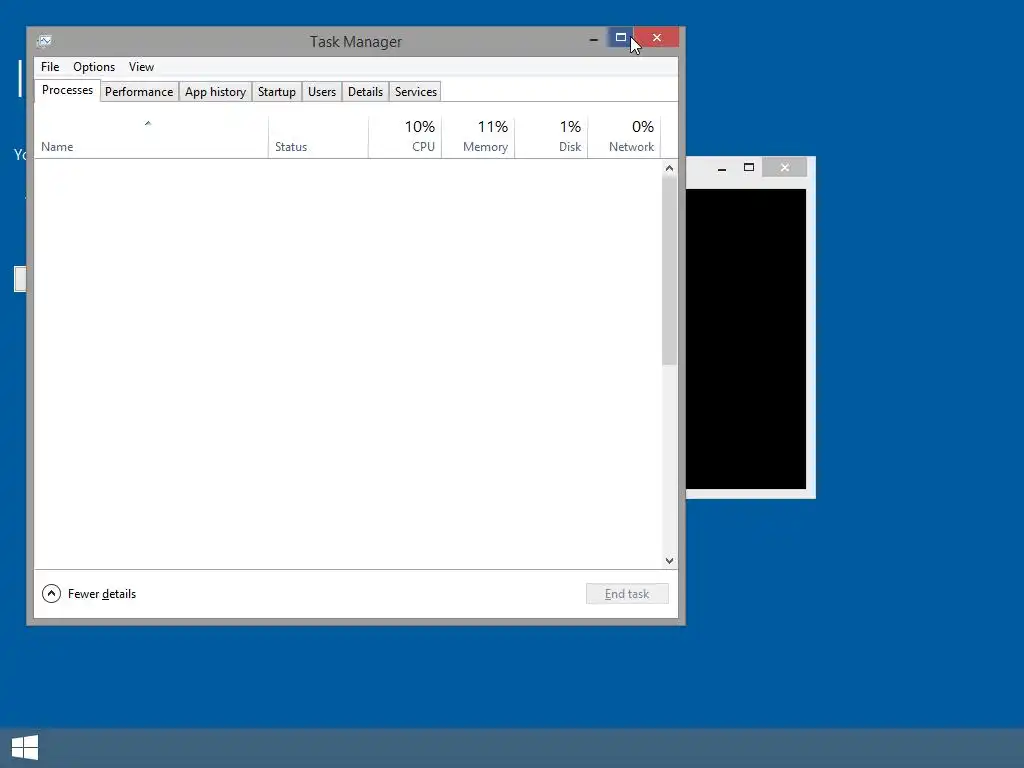This screenshot has width=1024, height=768.
Task: Collapse view with Fewer details chevron
Action: click(x=52, y=594)
